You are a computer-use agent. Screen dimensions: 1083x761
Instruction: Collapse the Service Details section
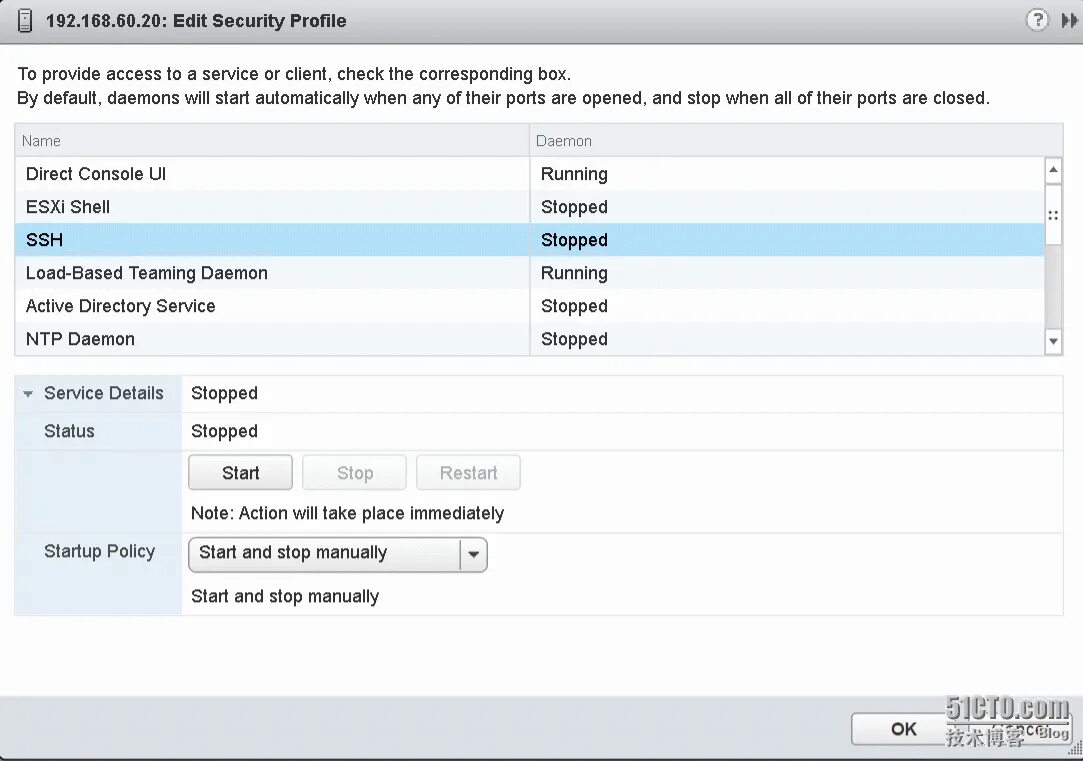pos(27,393)
